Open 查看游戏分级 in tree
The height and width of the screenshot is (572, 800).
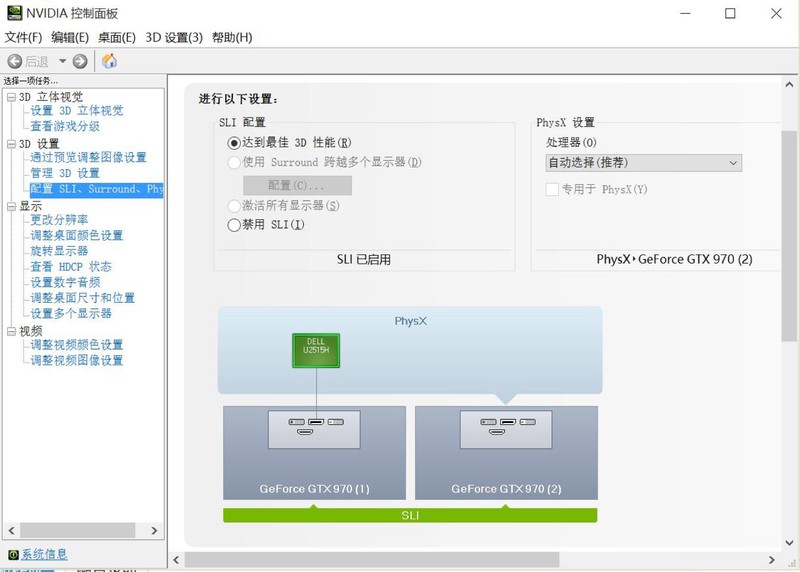coord(65,126)
